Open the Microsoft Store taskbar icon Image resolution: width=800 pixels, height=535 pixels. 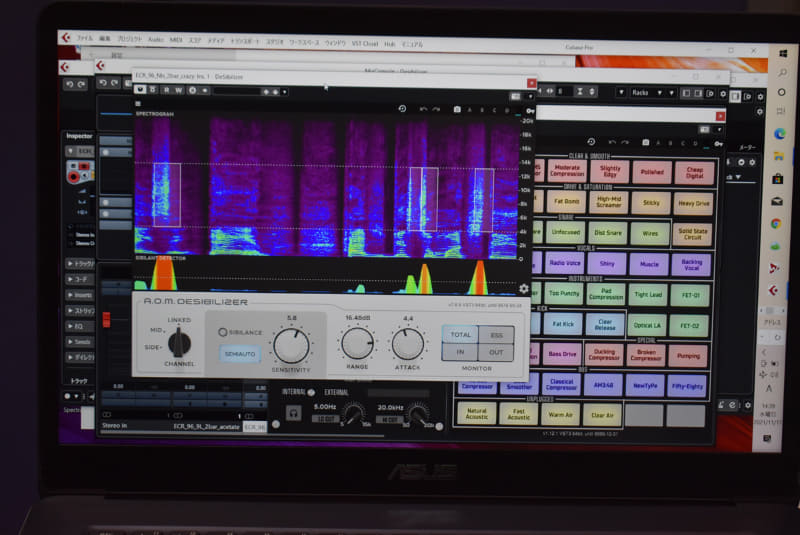coord(778,179)
